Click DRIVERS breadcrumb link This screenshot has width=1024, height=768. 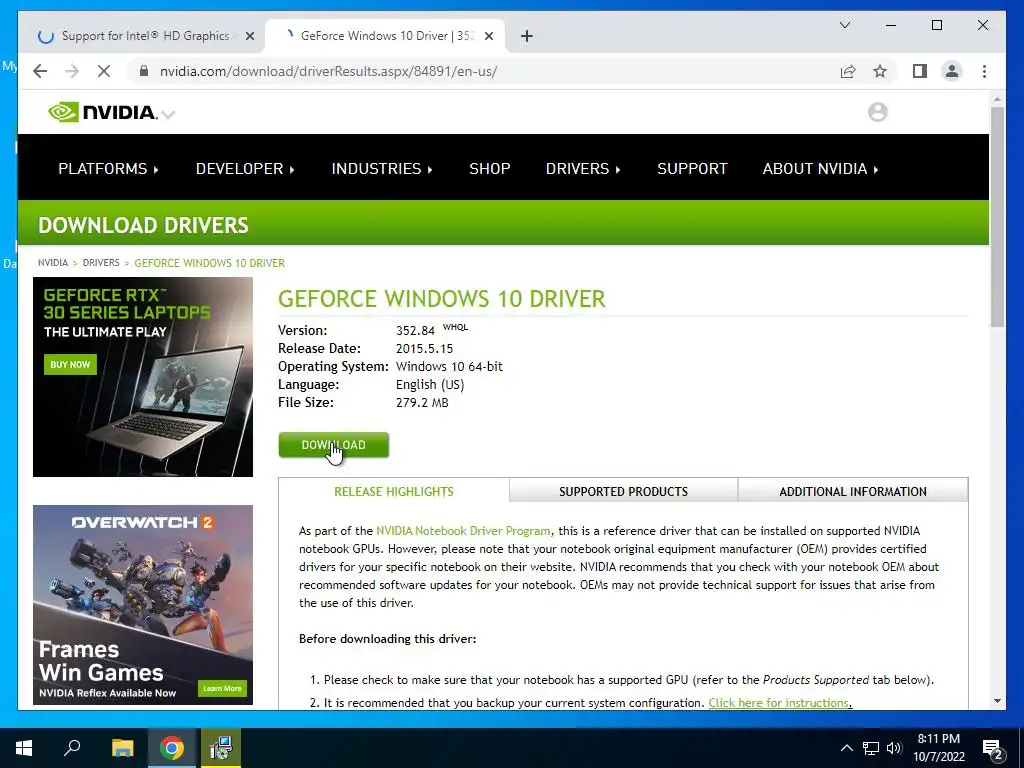(101, 263)
